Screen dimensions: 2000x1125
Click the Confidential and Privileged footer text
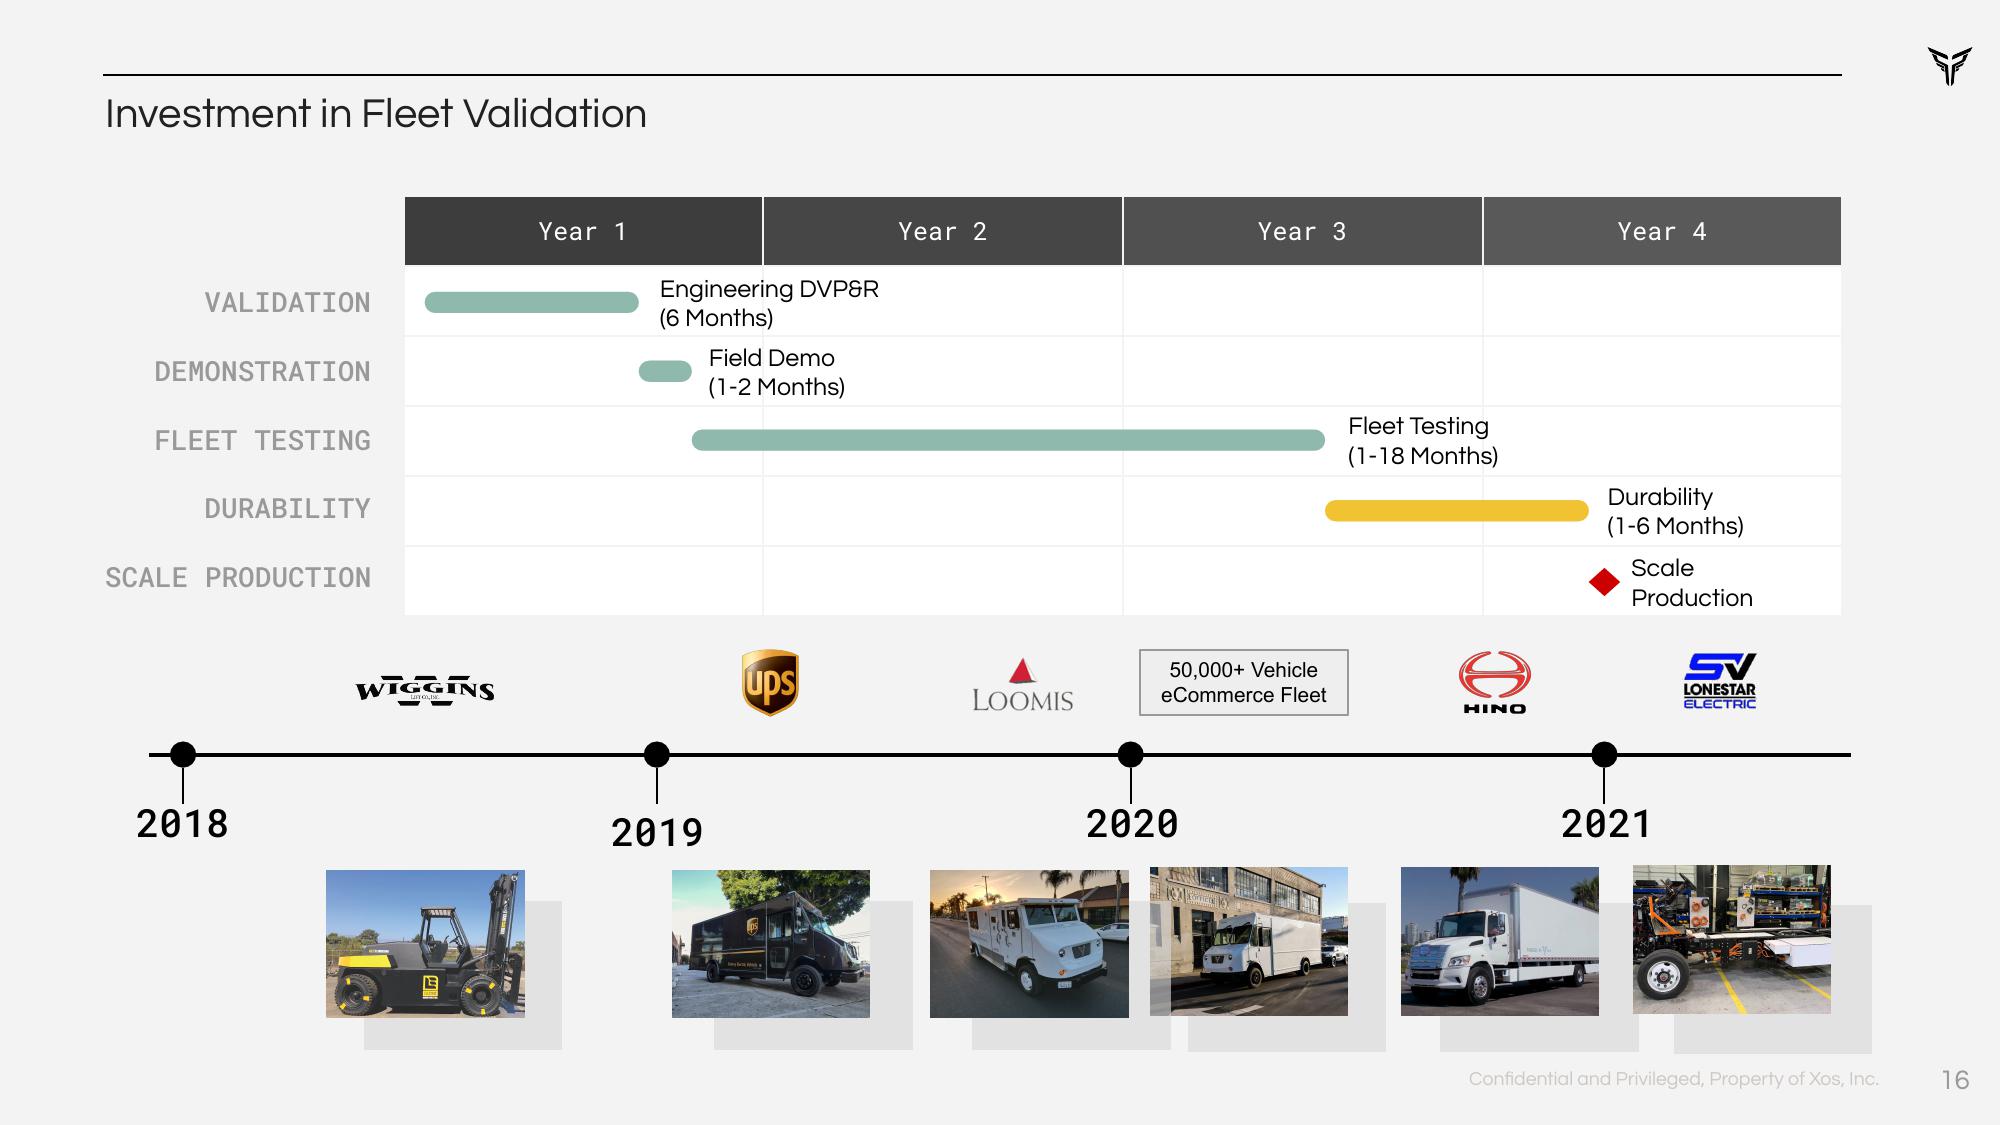[1674, 1079]
